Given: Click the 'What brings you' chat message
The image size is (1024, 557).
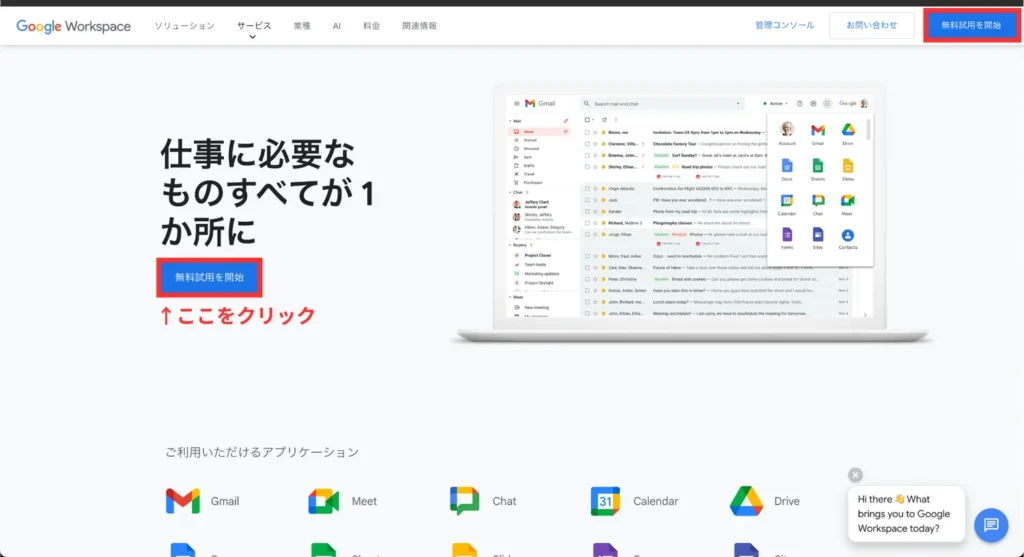Looking at the screenshot, I should pos(905,514).
